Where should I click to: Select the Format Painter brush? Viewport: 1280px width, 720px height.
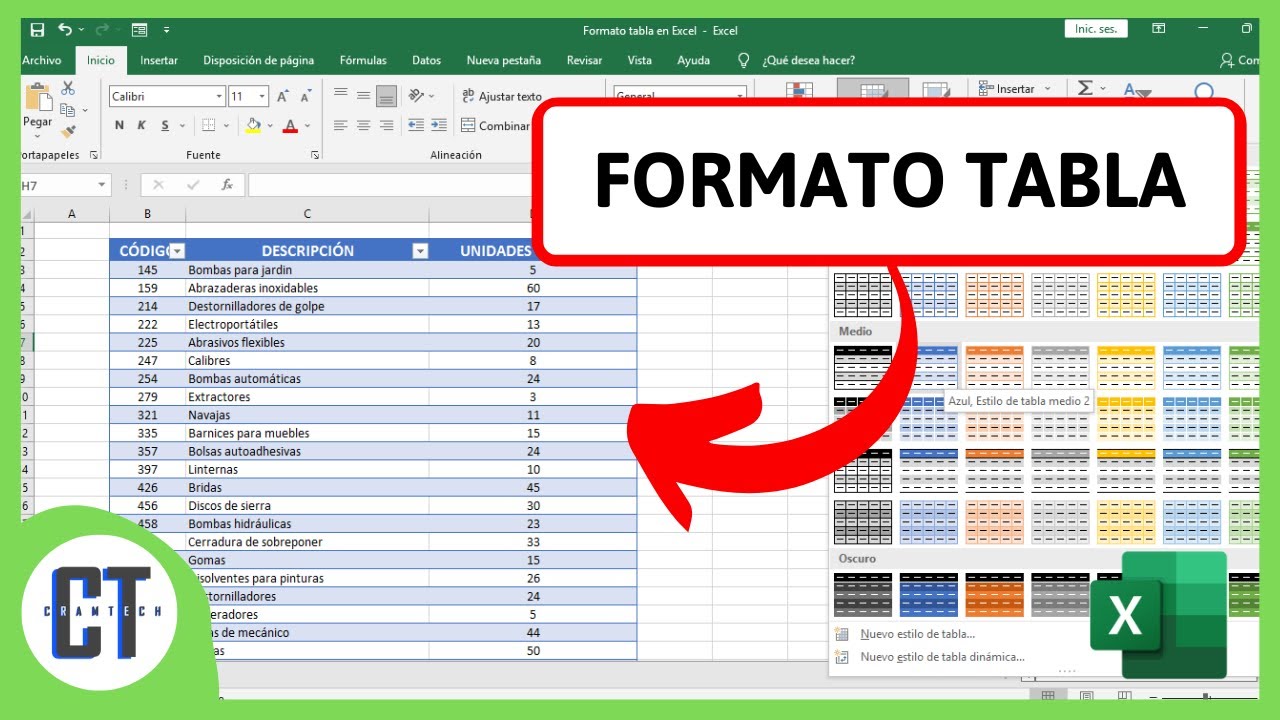68,131
